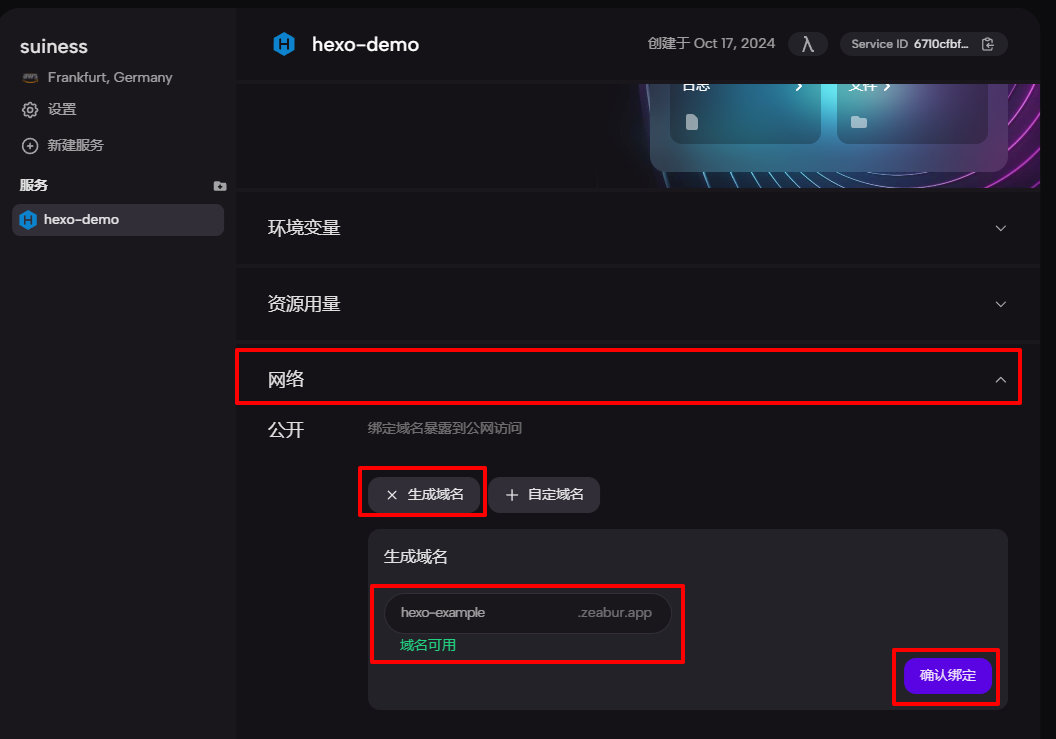Click the lambda serverless icon badge
Image resolution: width=1056 pixels, height=739 pixels.
[807, 44]
